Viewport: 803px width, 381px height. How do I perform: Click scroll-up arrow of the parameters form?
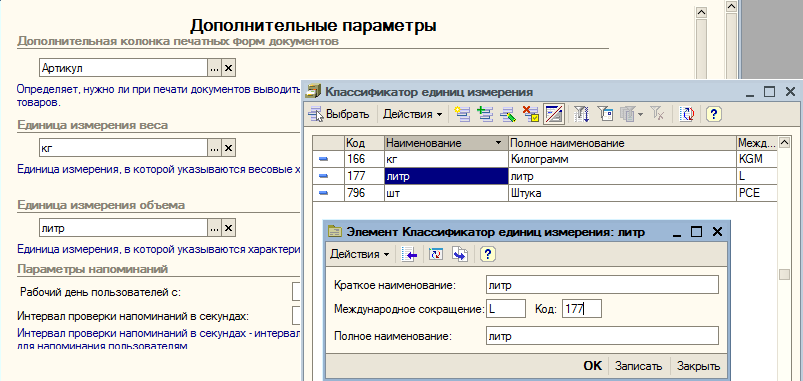tap(702, 12)
